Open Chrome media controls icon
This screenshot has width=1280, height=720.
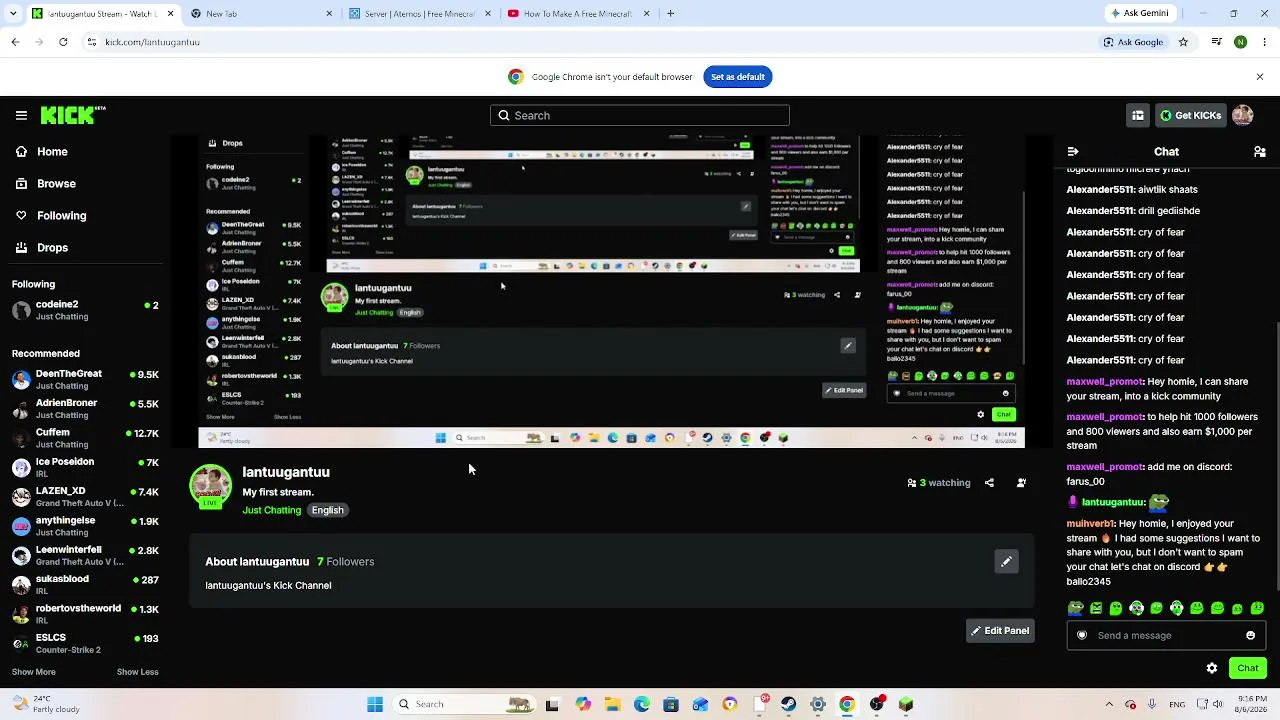(x=1216, y=42)
